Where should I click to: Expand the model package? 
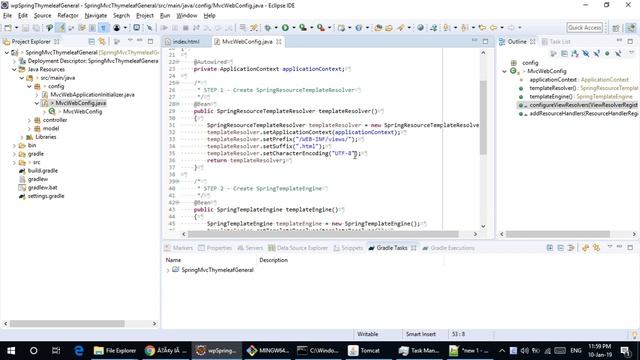coord(29,129)
